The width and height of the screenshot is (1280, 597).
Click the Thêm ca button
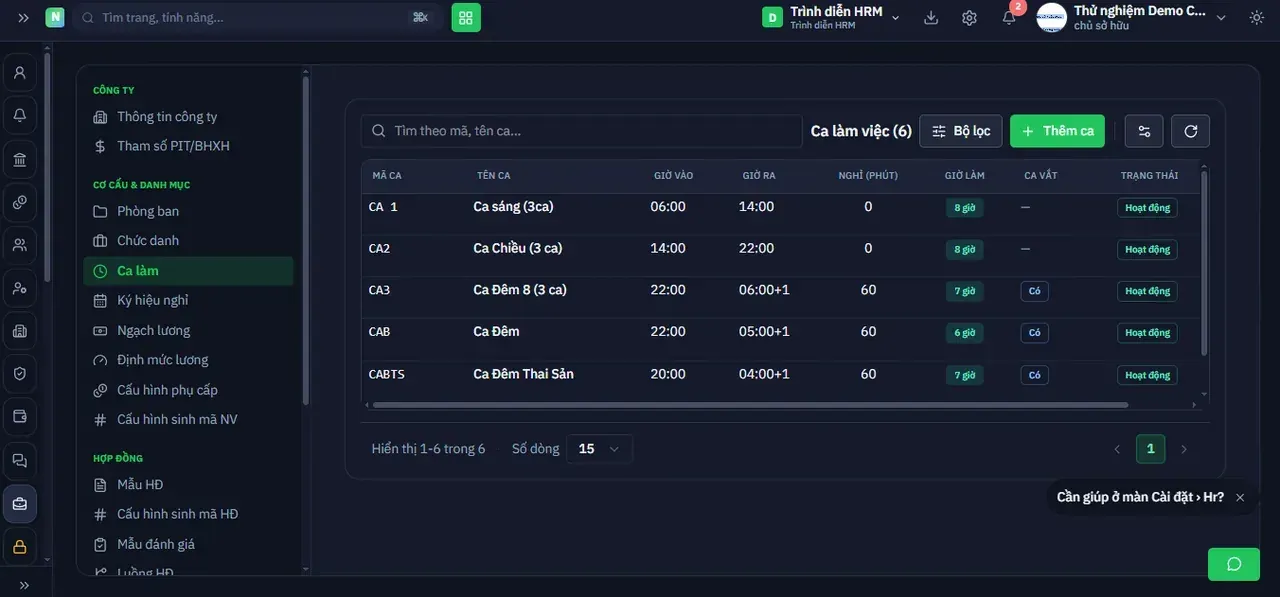tap(1057, 131)
